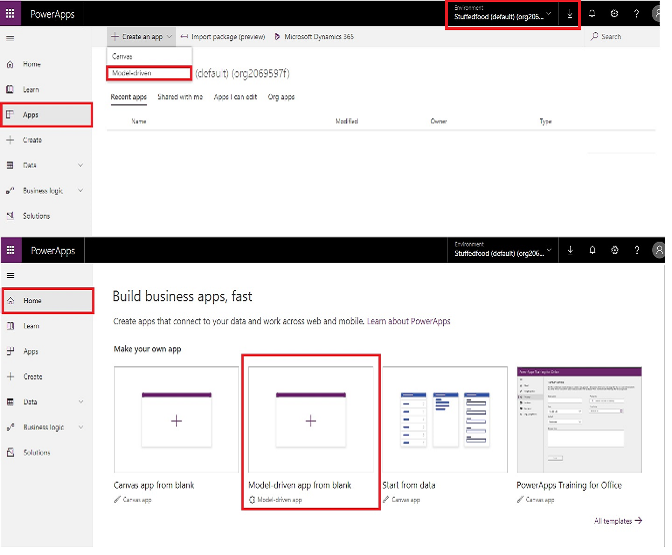Open help question mark in top window
672x555 pixels.
(636, 14)
